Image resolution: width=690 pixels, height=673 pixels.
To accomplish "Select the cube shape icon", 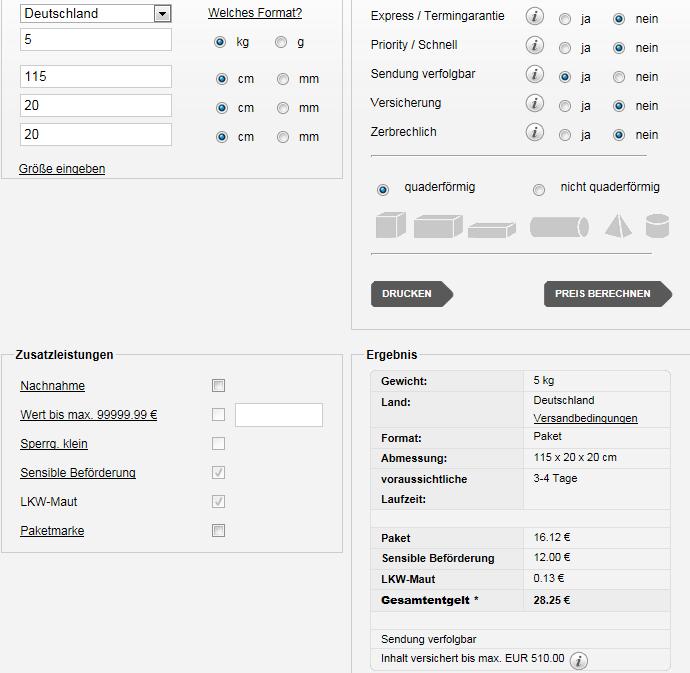I will [391, 225].
